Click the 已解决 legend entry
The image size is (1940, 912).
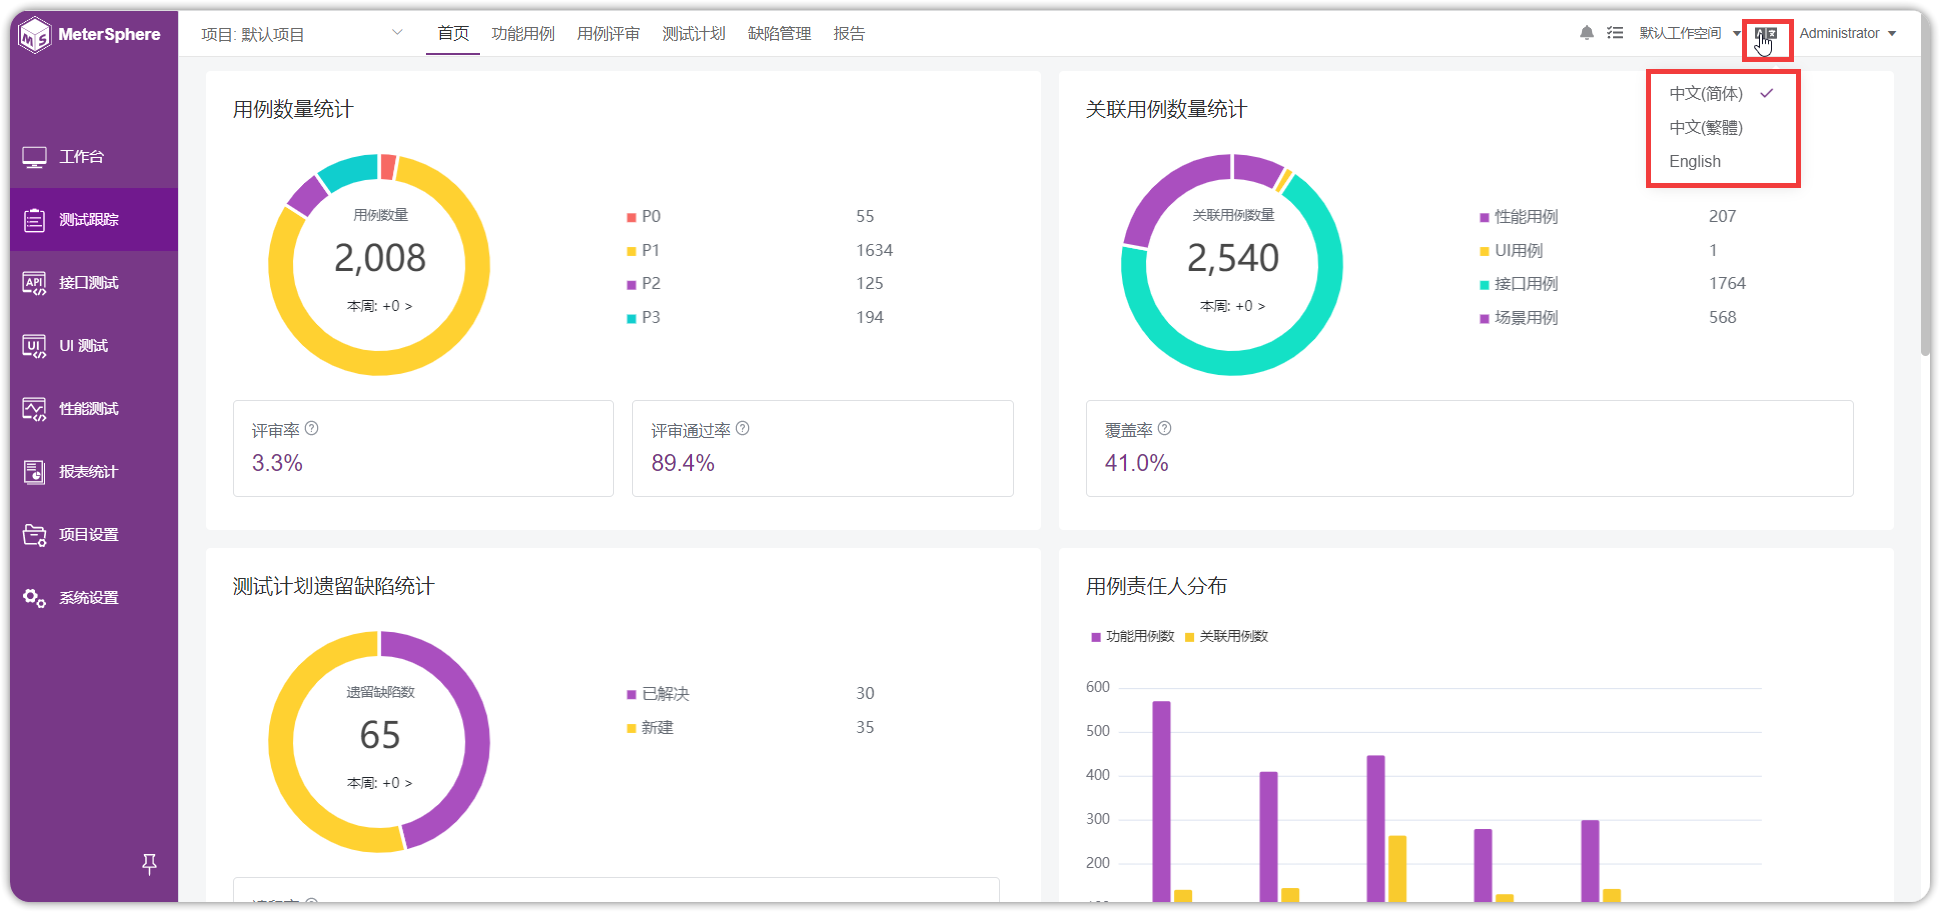point(658,694)
